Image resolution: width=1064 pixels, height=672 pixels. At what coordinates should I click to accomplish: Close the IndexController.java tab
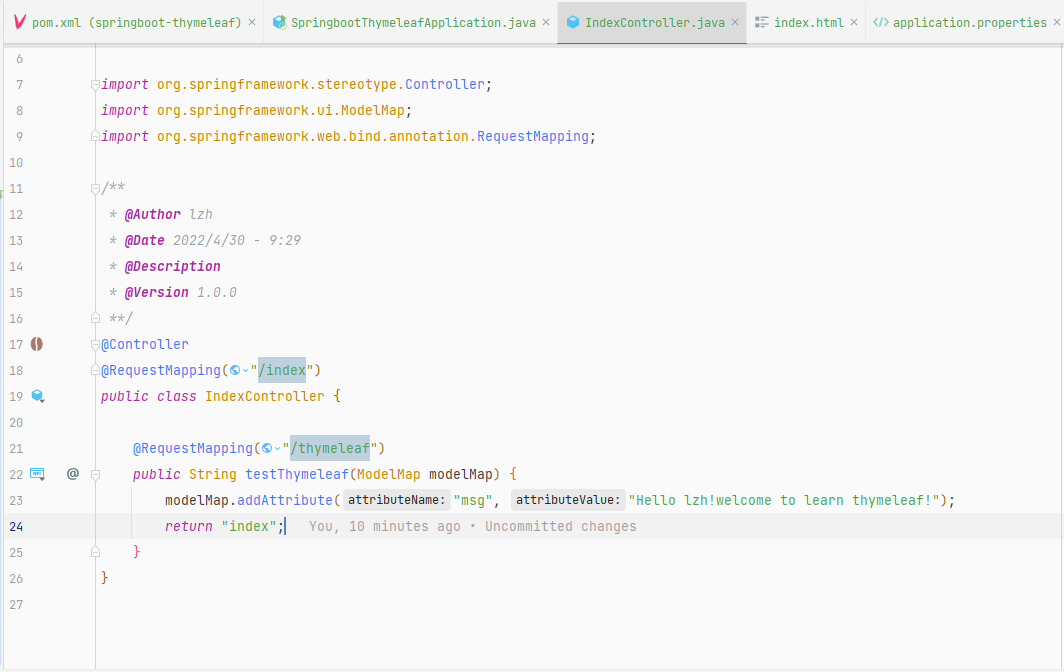(x=735, y=22)
